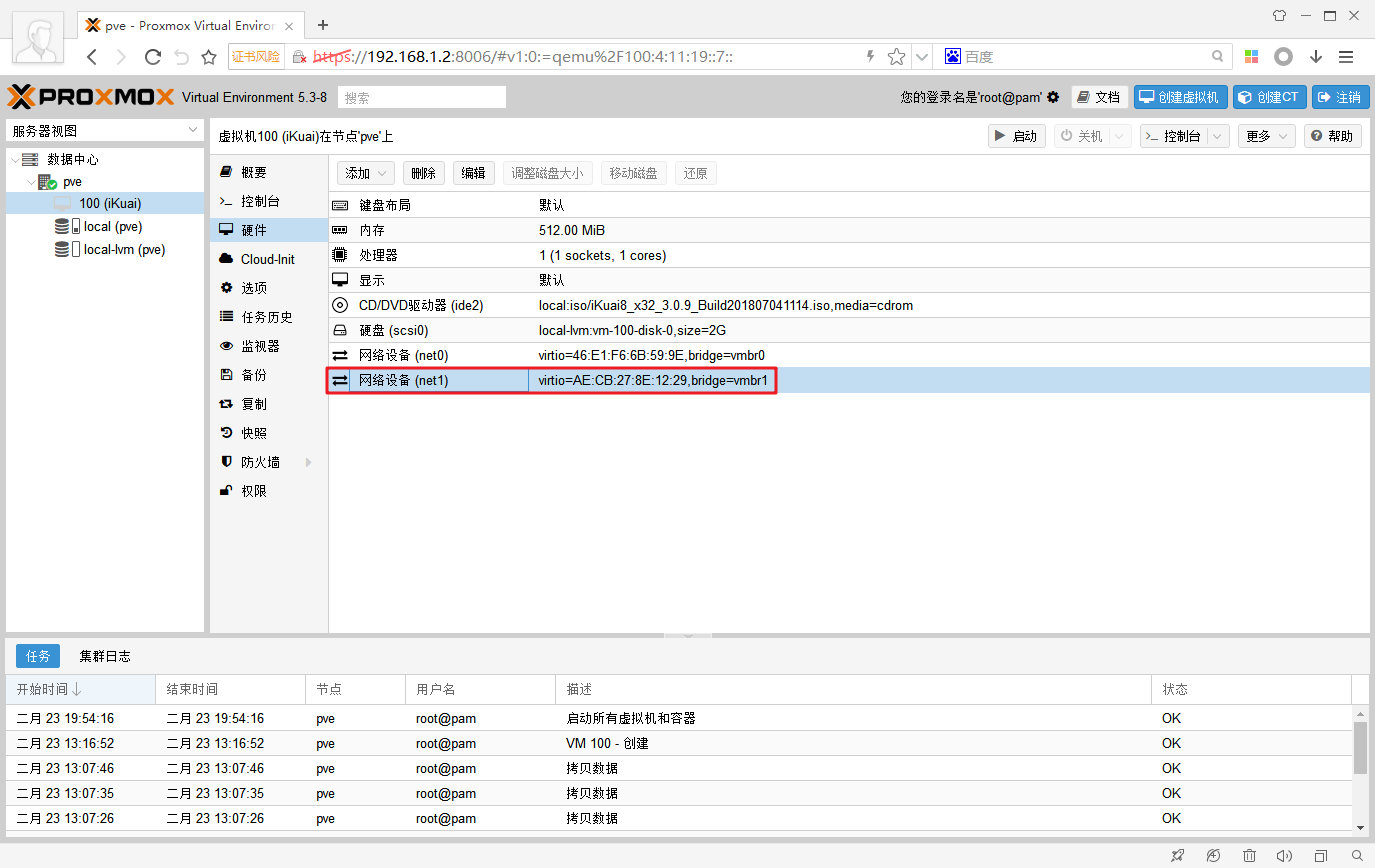Collapse the pve node arrow

[x=32, y=183]
